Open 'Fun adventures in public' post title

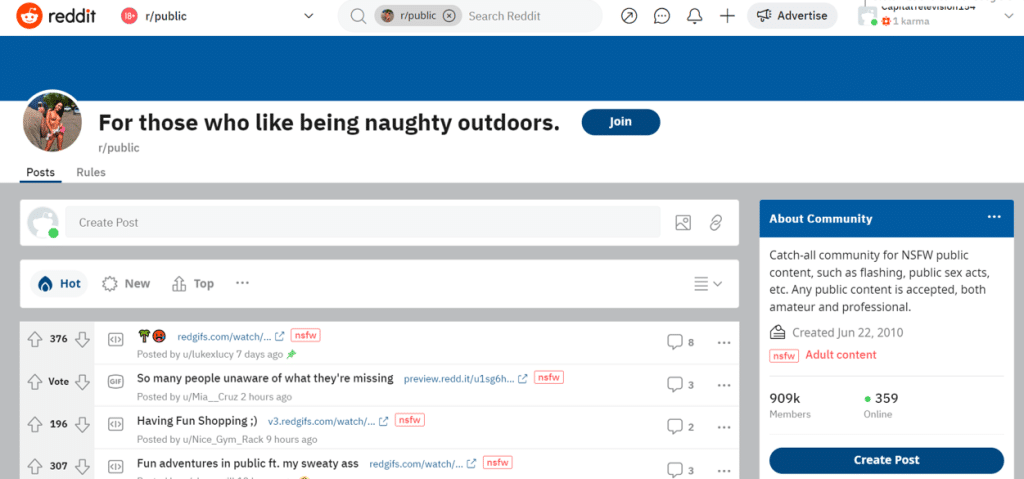[248, 463]
